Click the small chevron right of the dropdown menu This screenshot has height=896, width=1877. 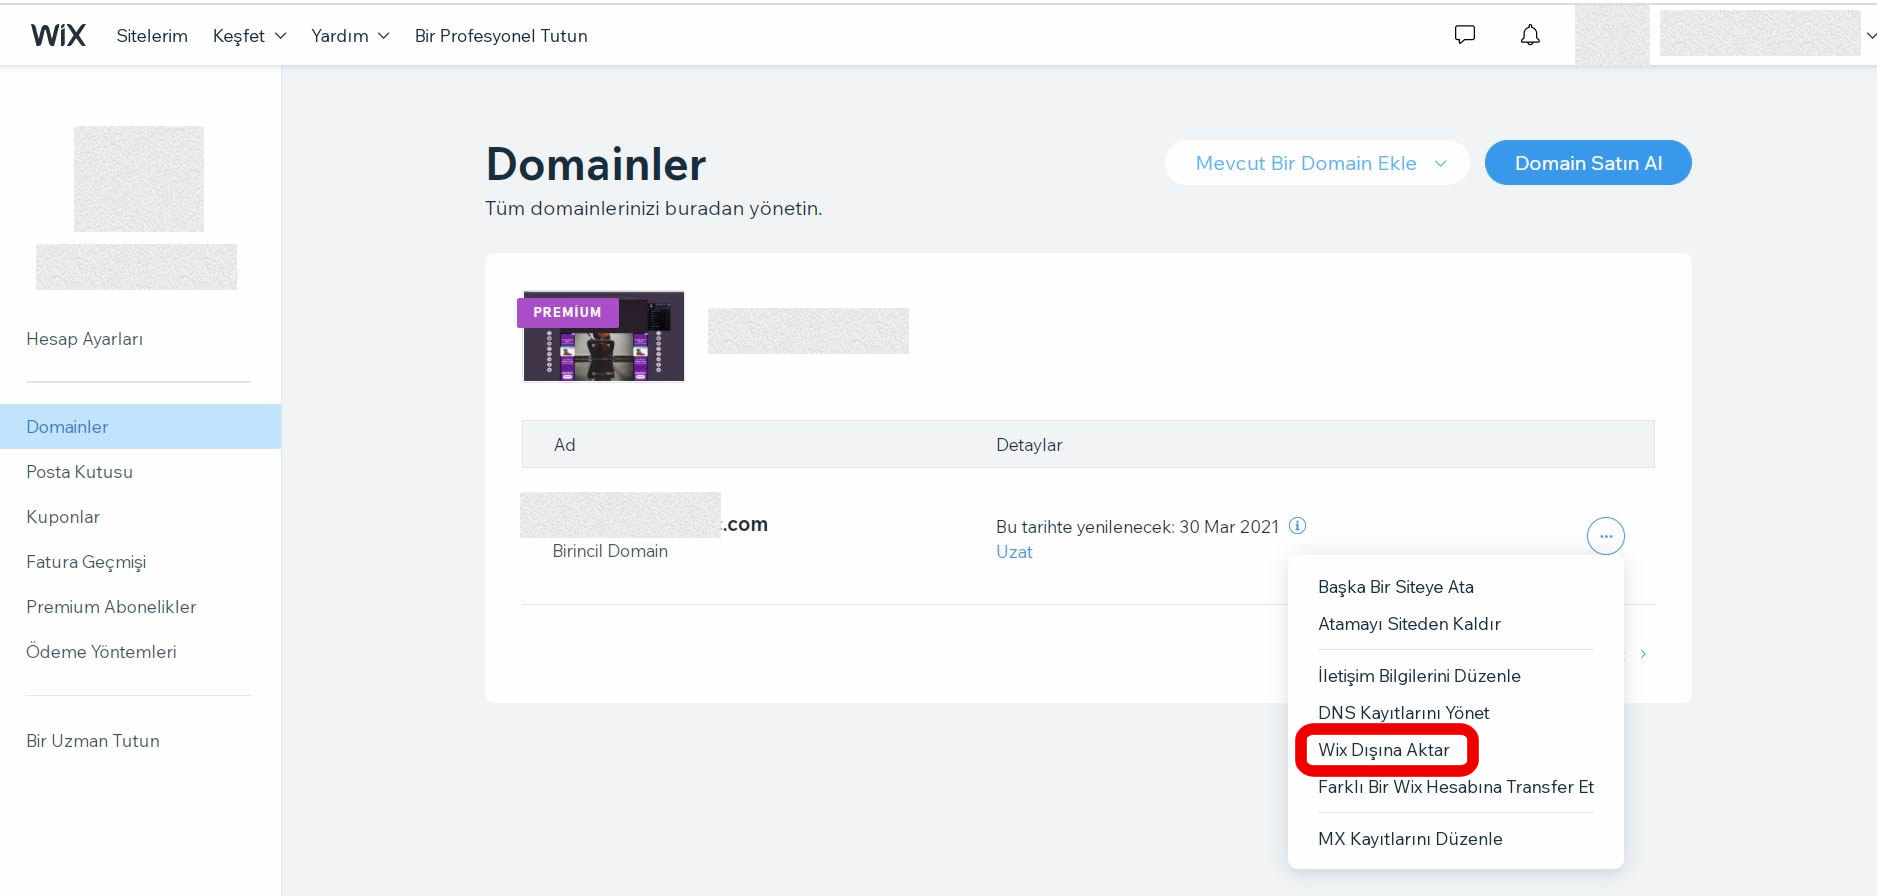pyautogui.click(x=1643, y=654)
